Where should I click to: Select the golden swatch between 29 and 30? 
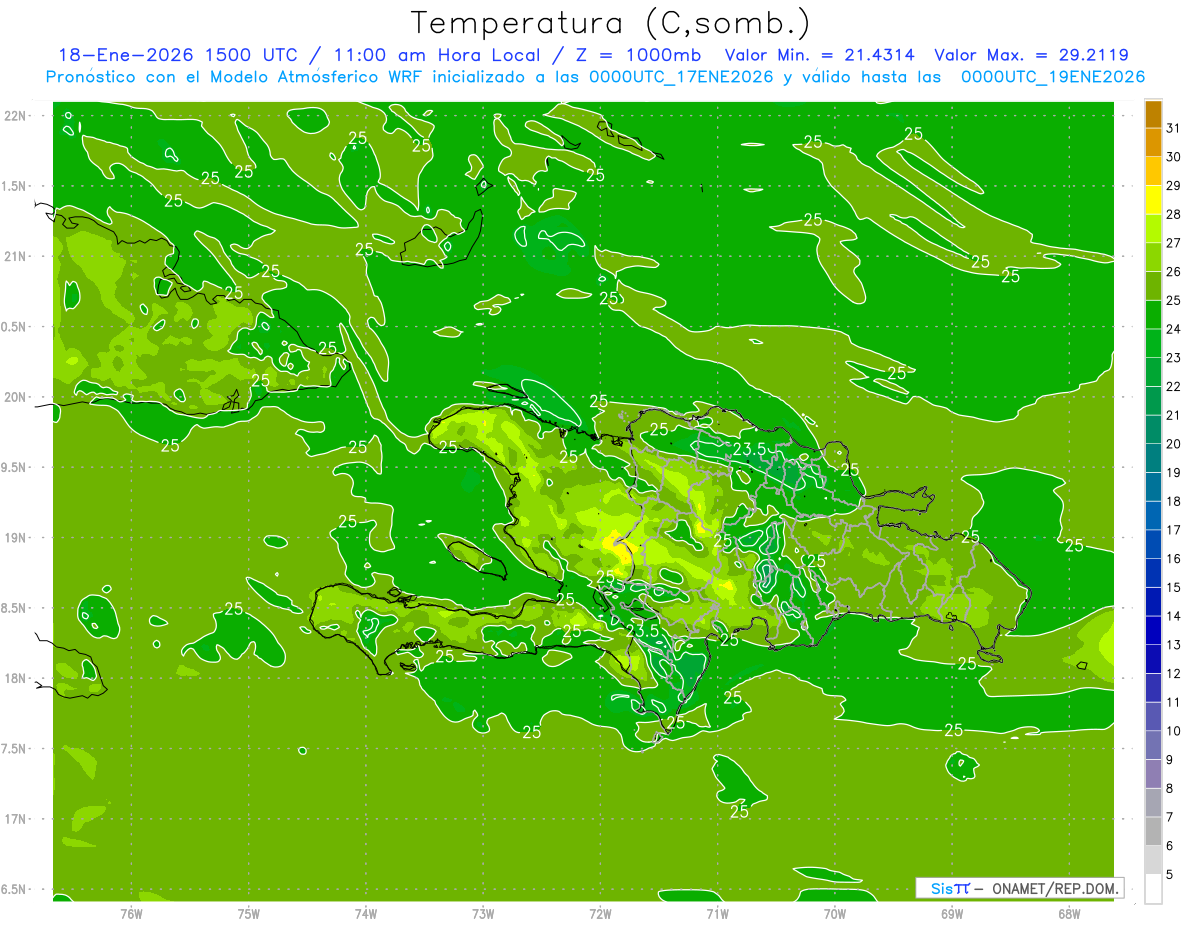1154,172
